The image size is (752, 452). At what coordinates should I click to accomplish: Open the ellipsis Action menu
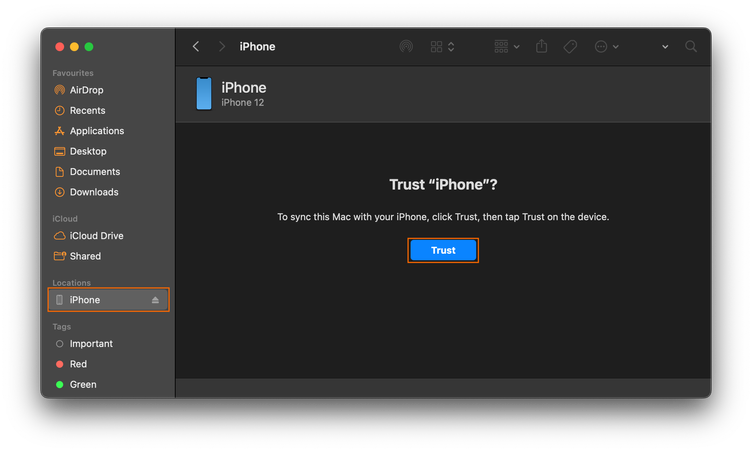click(x=606, y=47)
